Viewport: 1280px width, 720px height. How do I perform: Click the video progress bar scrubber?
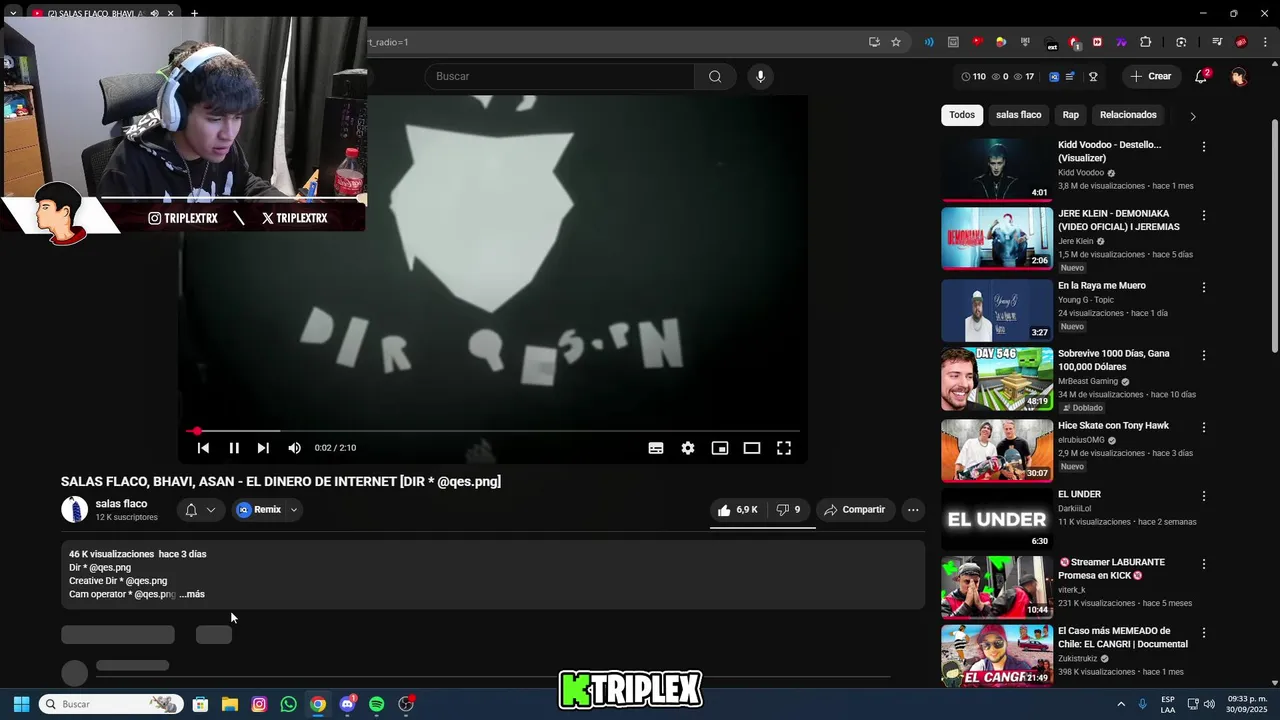[197, 431]
